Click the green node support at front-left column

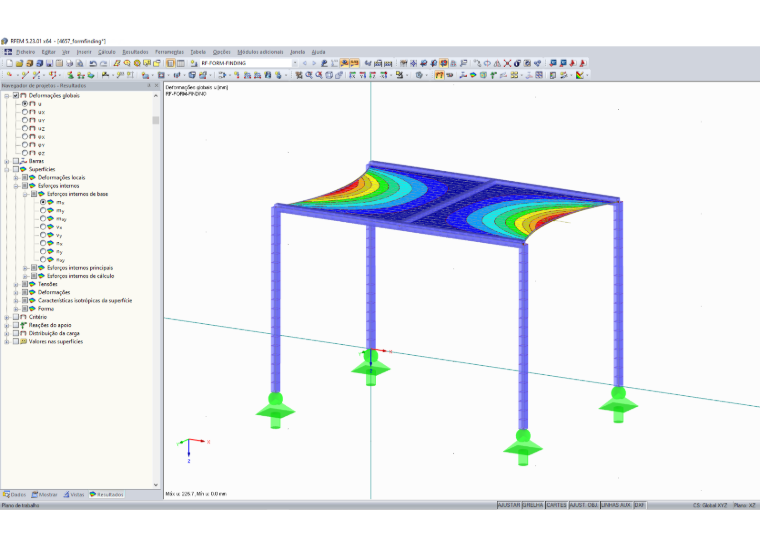[x=275, y=411]
